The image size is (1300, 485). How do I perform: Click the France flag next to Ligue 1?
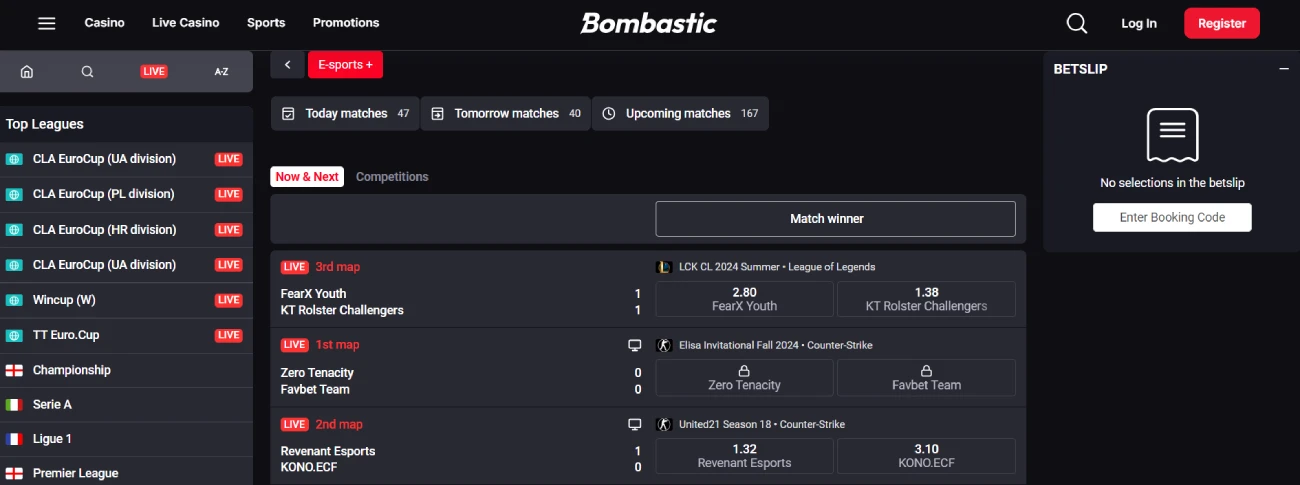(14, 439)
